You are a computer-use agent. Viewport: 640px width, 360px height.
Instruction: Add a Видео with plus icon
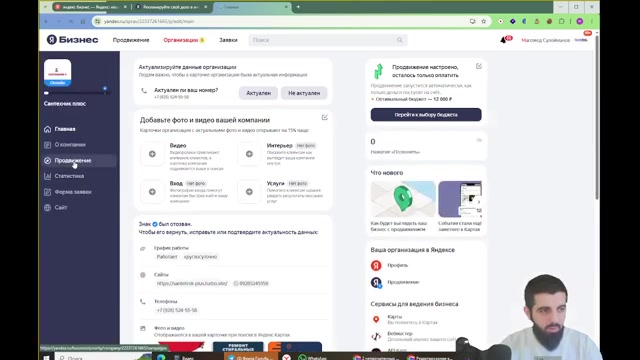(x=152, y=154)
